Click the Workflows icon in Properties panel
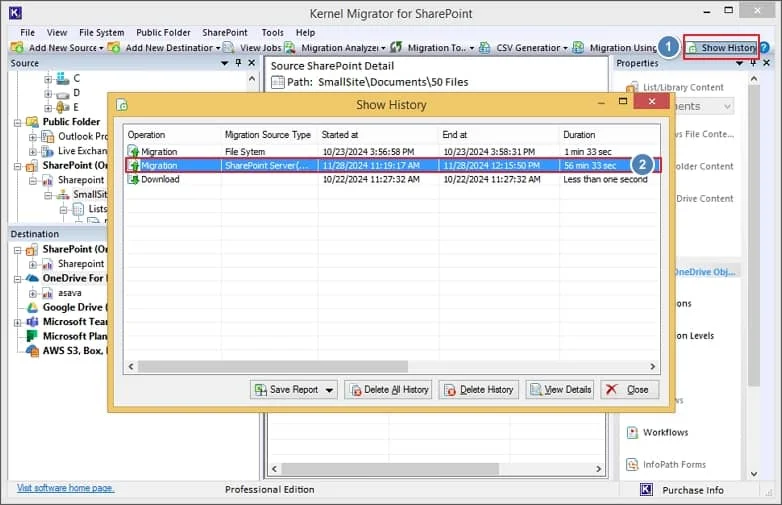 [x=632, y=432]
